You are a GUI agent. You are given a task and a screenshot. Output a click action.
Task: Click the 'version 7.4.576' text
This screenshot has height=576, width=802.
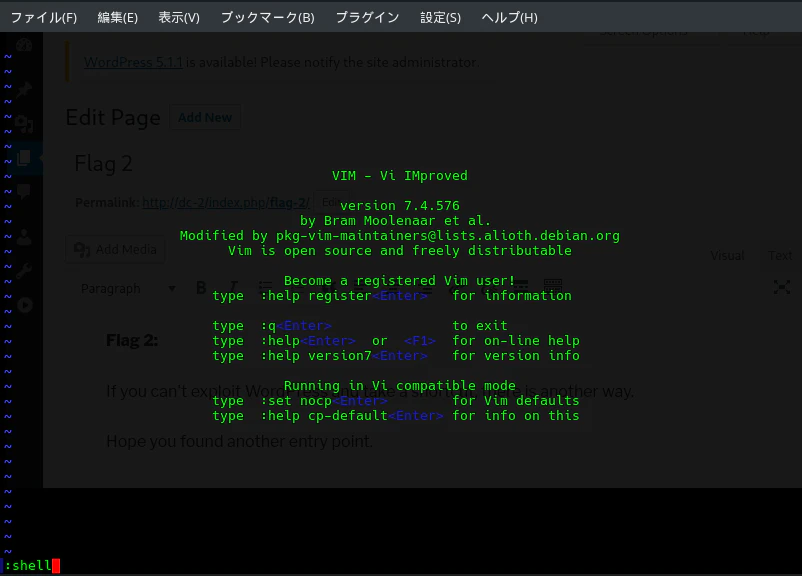coord(399,206)
